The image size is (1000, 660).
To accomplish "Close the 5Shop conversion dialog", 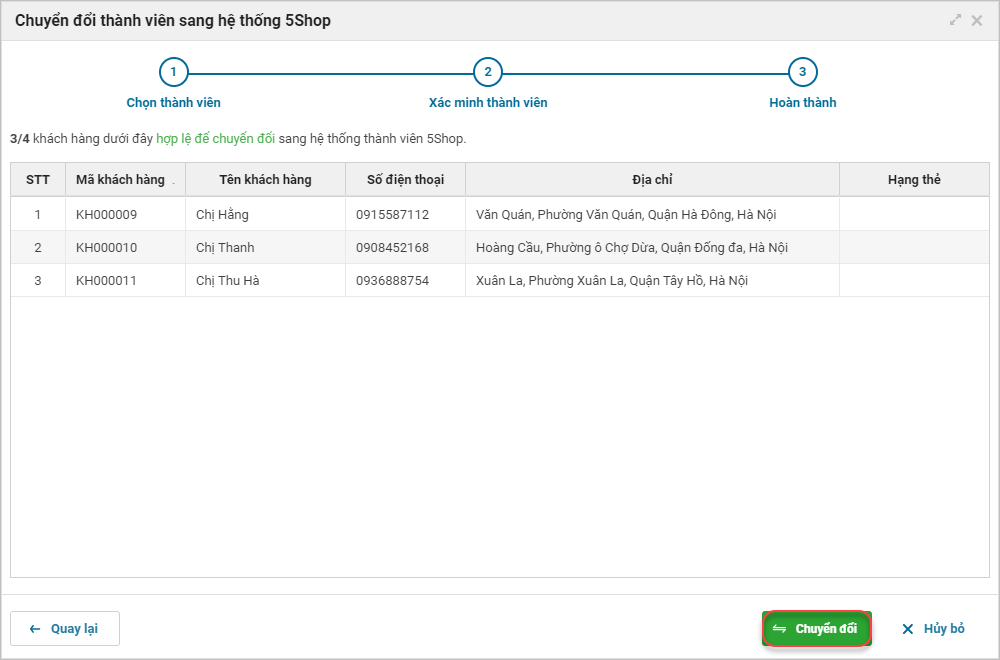I will [x=977, y=20].
